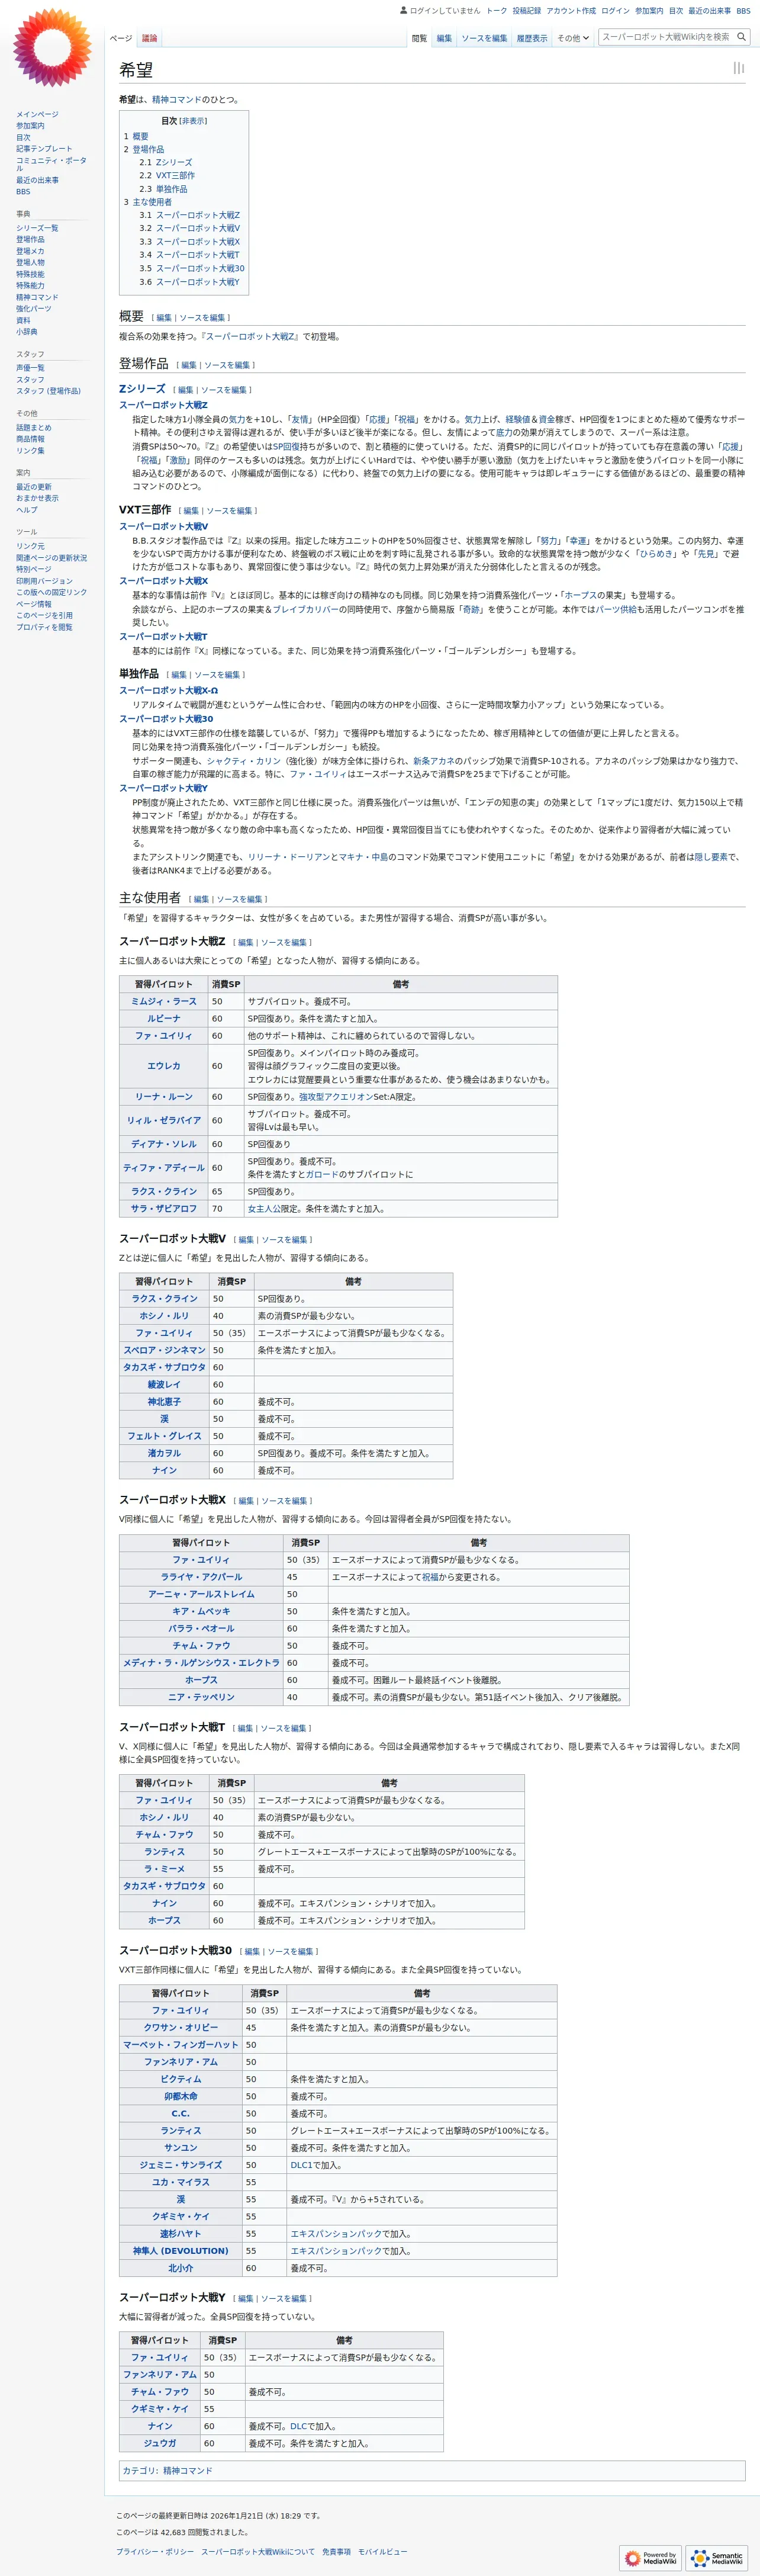Open the Powered by MediaWiki badge
This screenshot has height=2576, width=760.
(x=650, y=2557)
